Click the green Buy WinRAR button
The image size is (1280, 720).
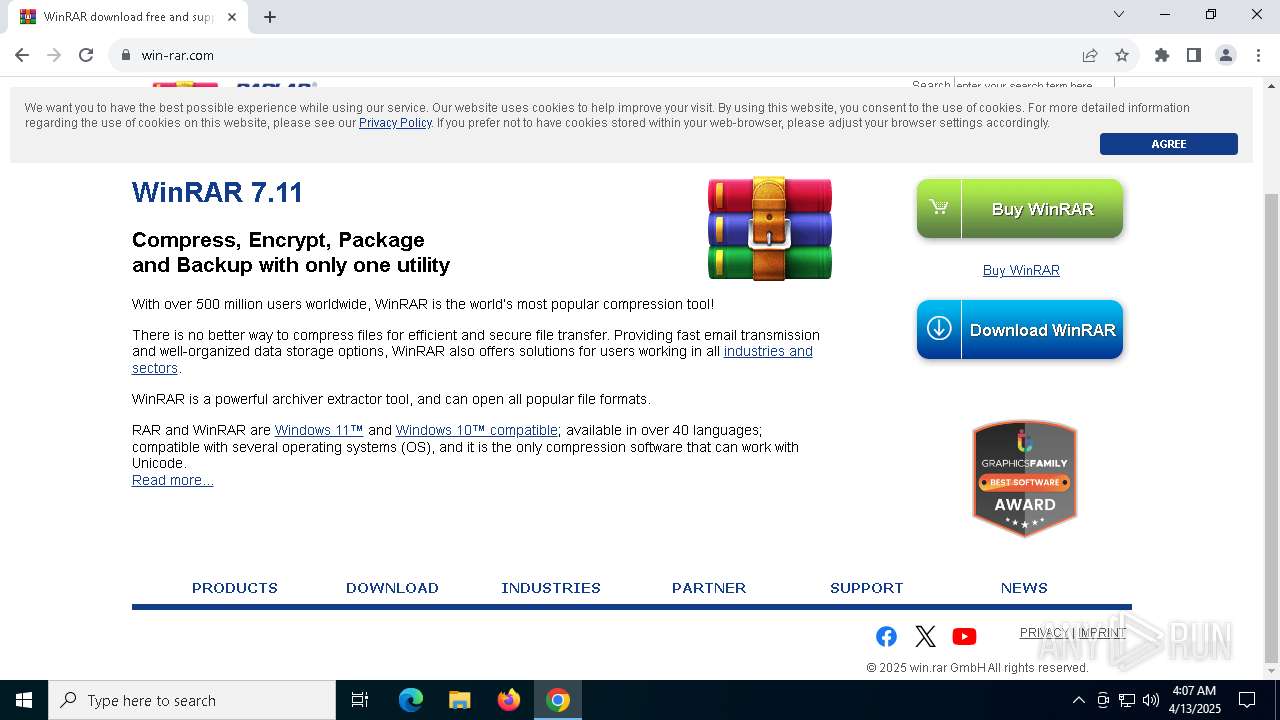1020,209
